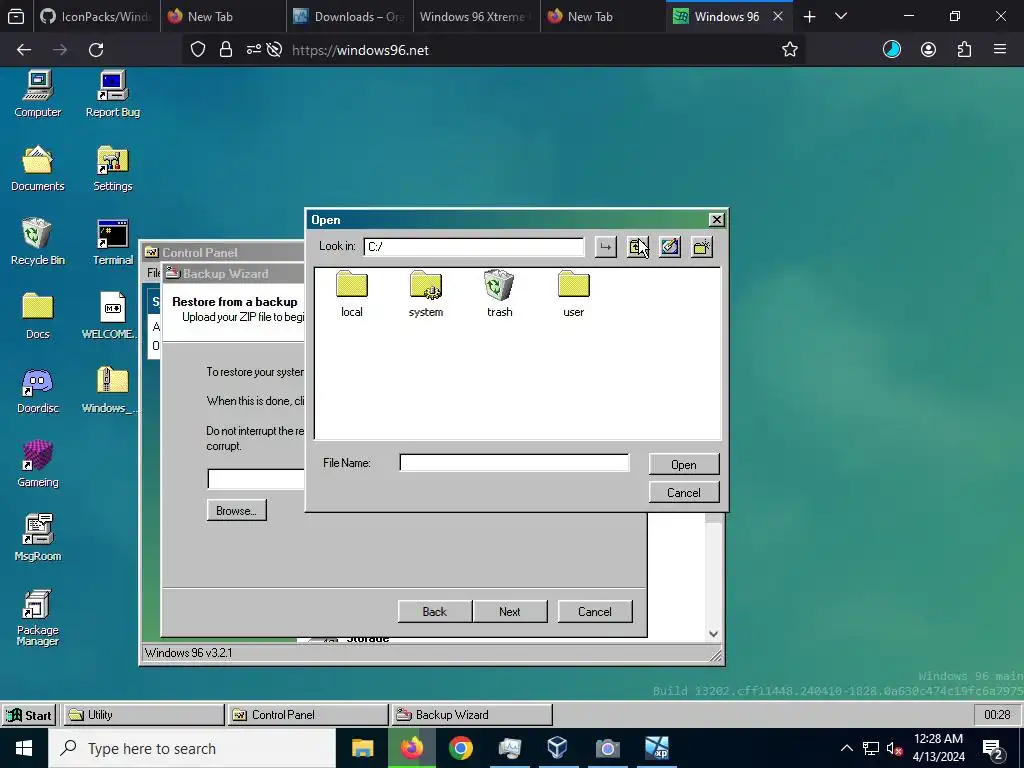Viewport: 1024px width, 768px height.
Task: Click Browse... in Backup Wizard
Action: [236, 511]
